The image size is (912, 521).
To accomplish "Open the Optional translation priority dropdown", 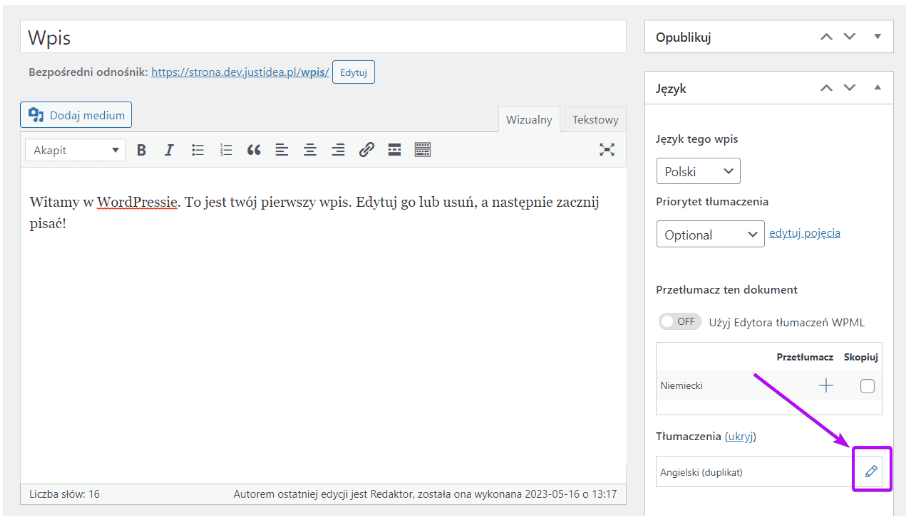I will [x=710, y=235].
